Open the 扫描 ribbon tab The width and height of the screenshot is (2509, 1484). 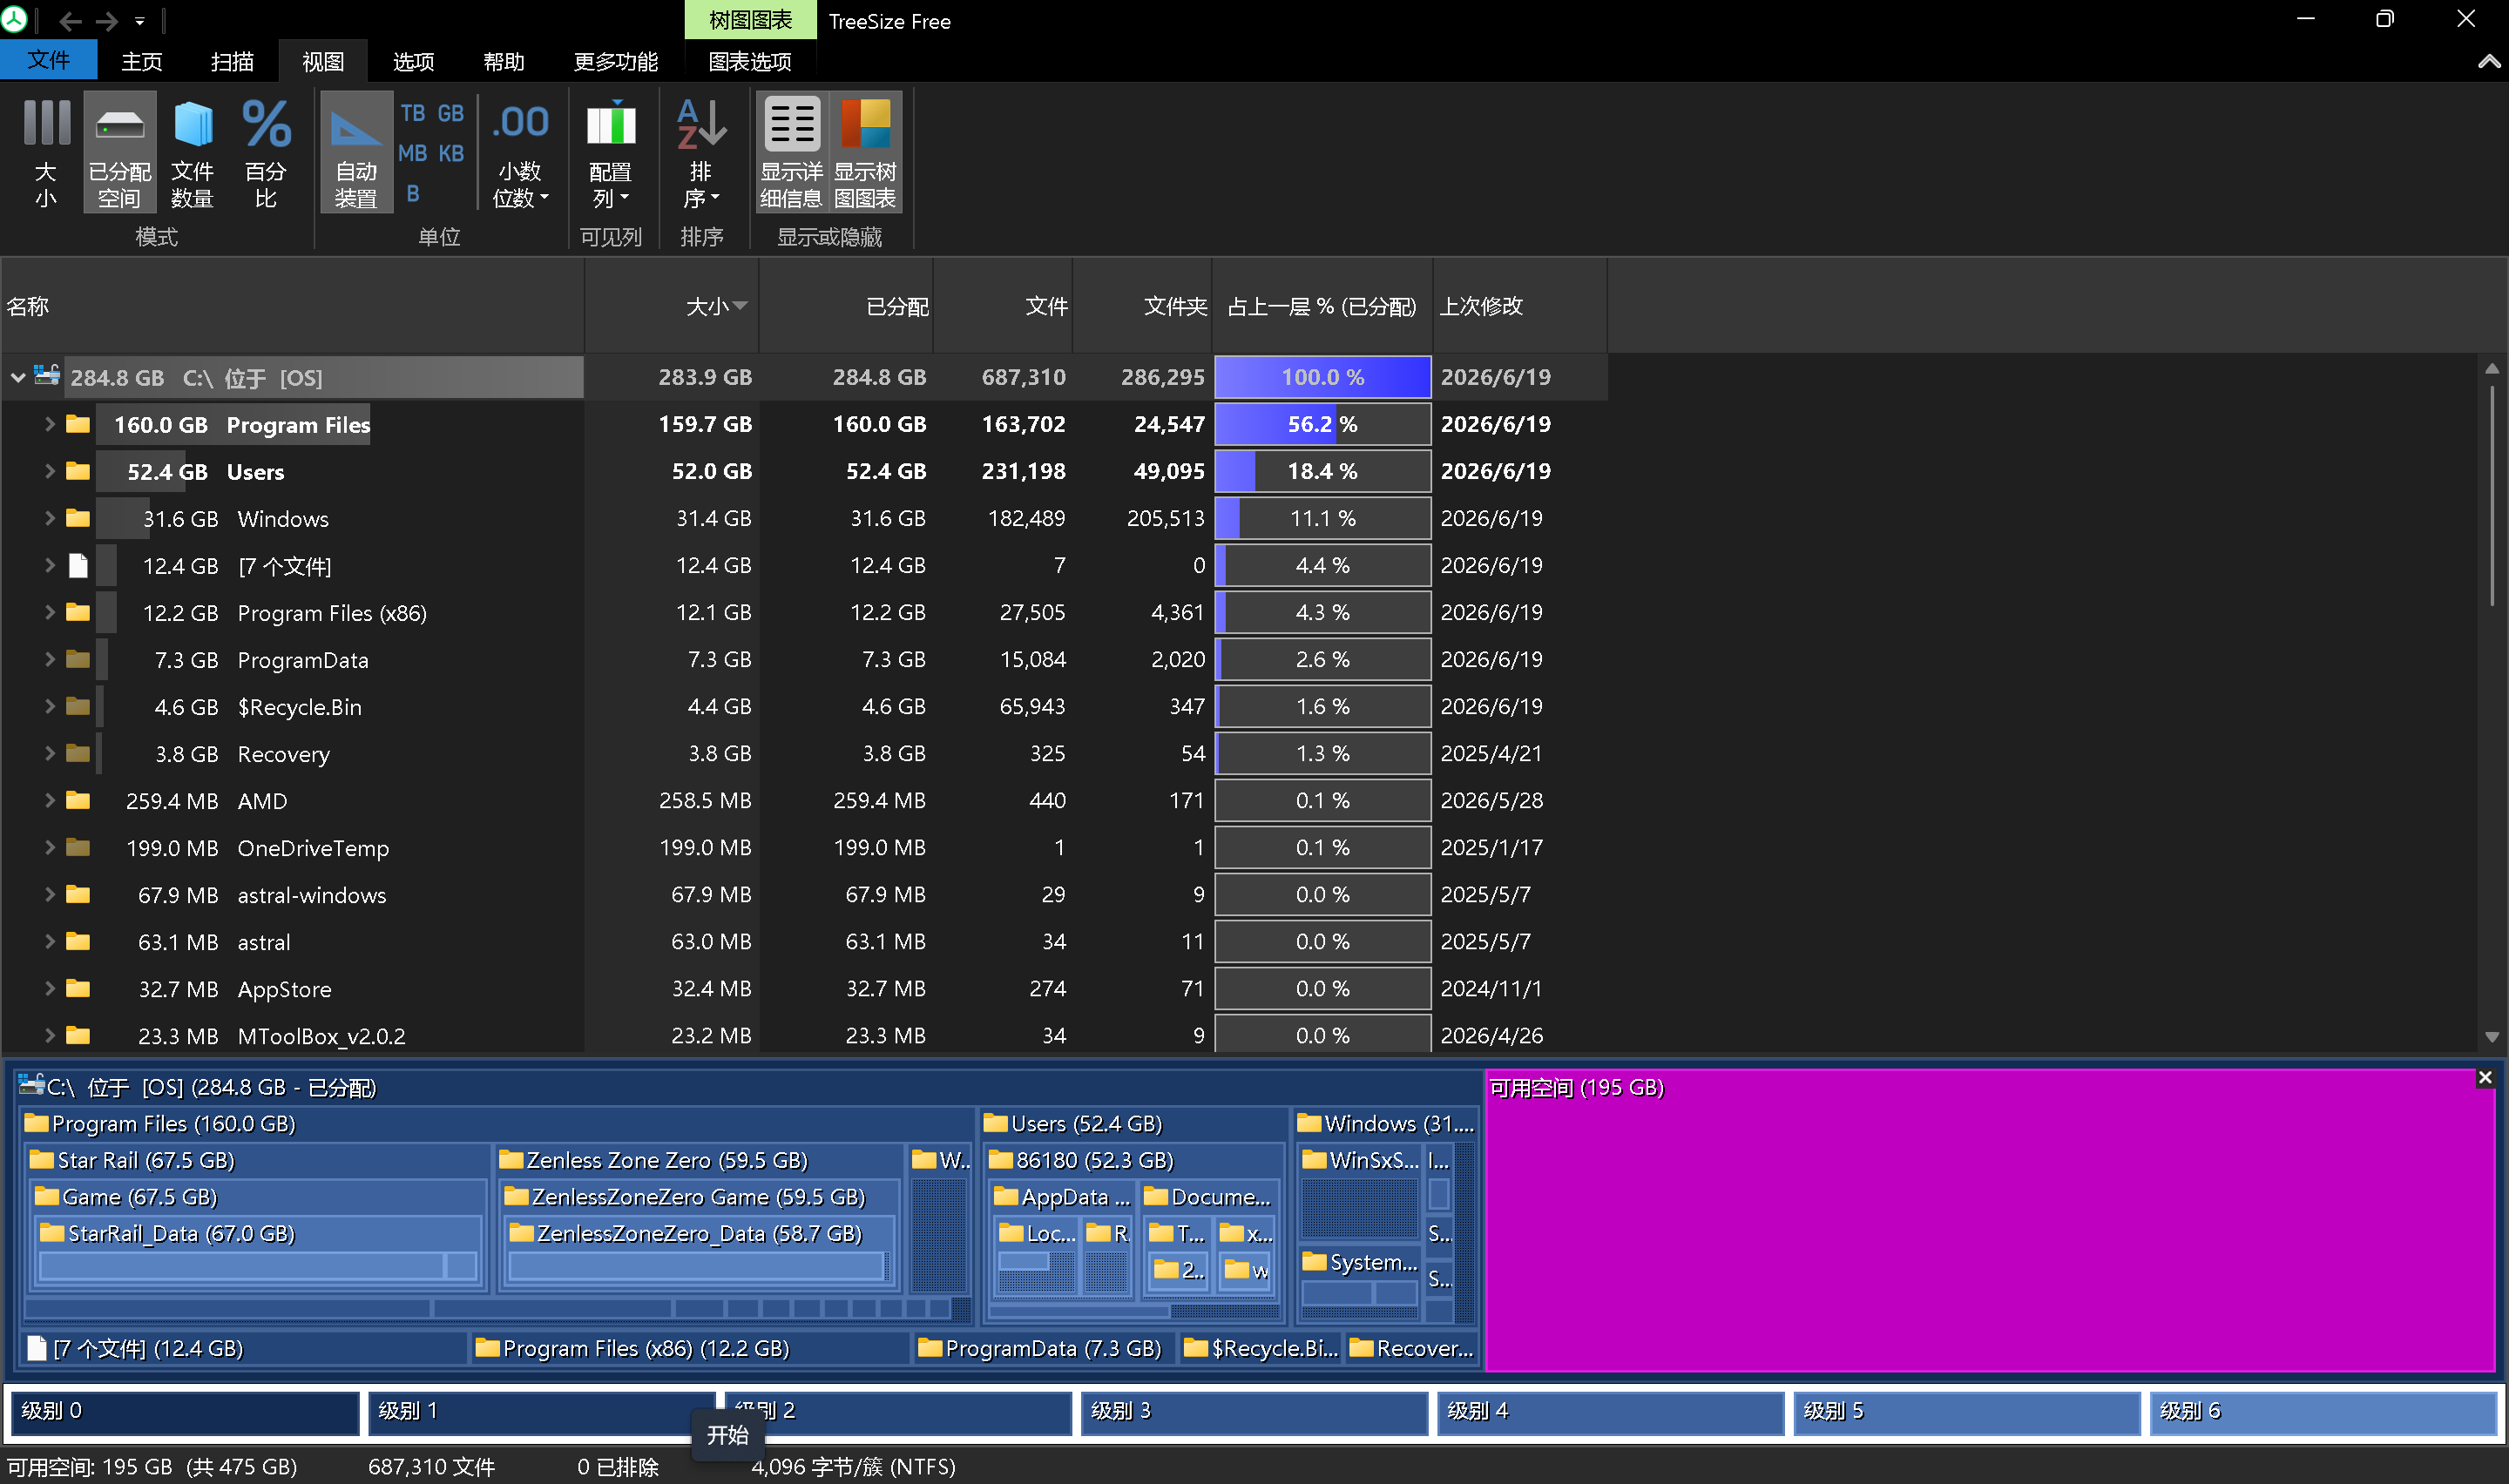232,61
